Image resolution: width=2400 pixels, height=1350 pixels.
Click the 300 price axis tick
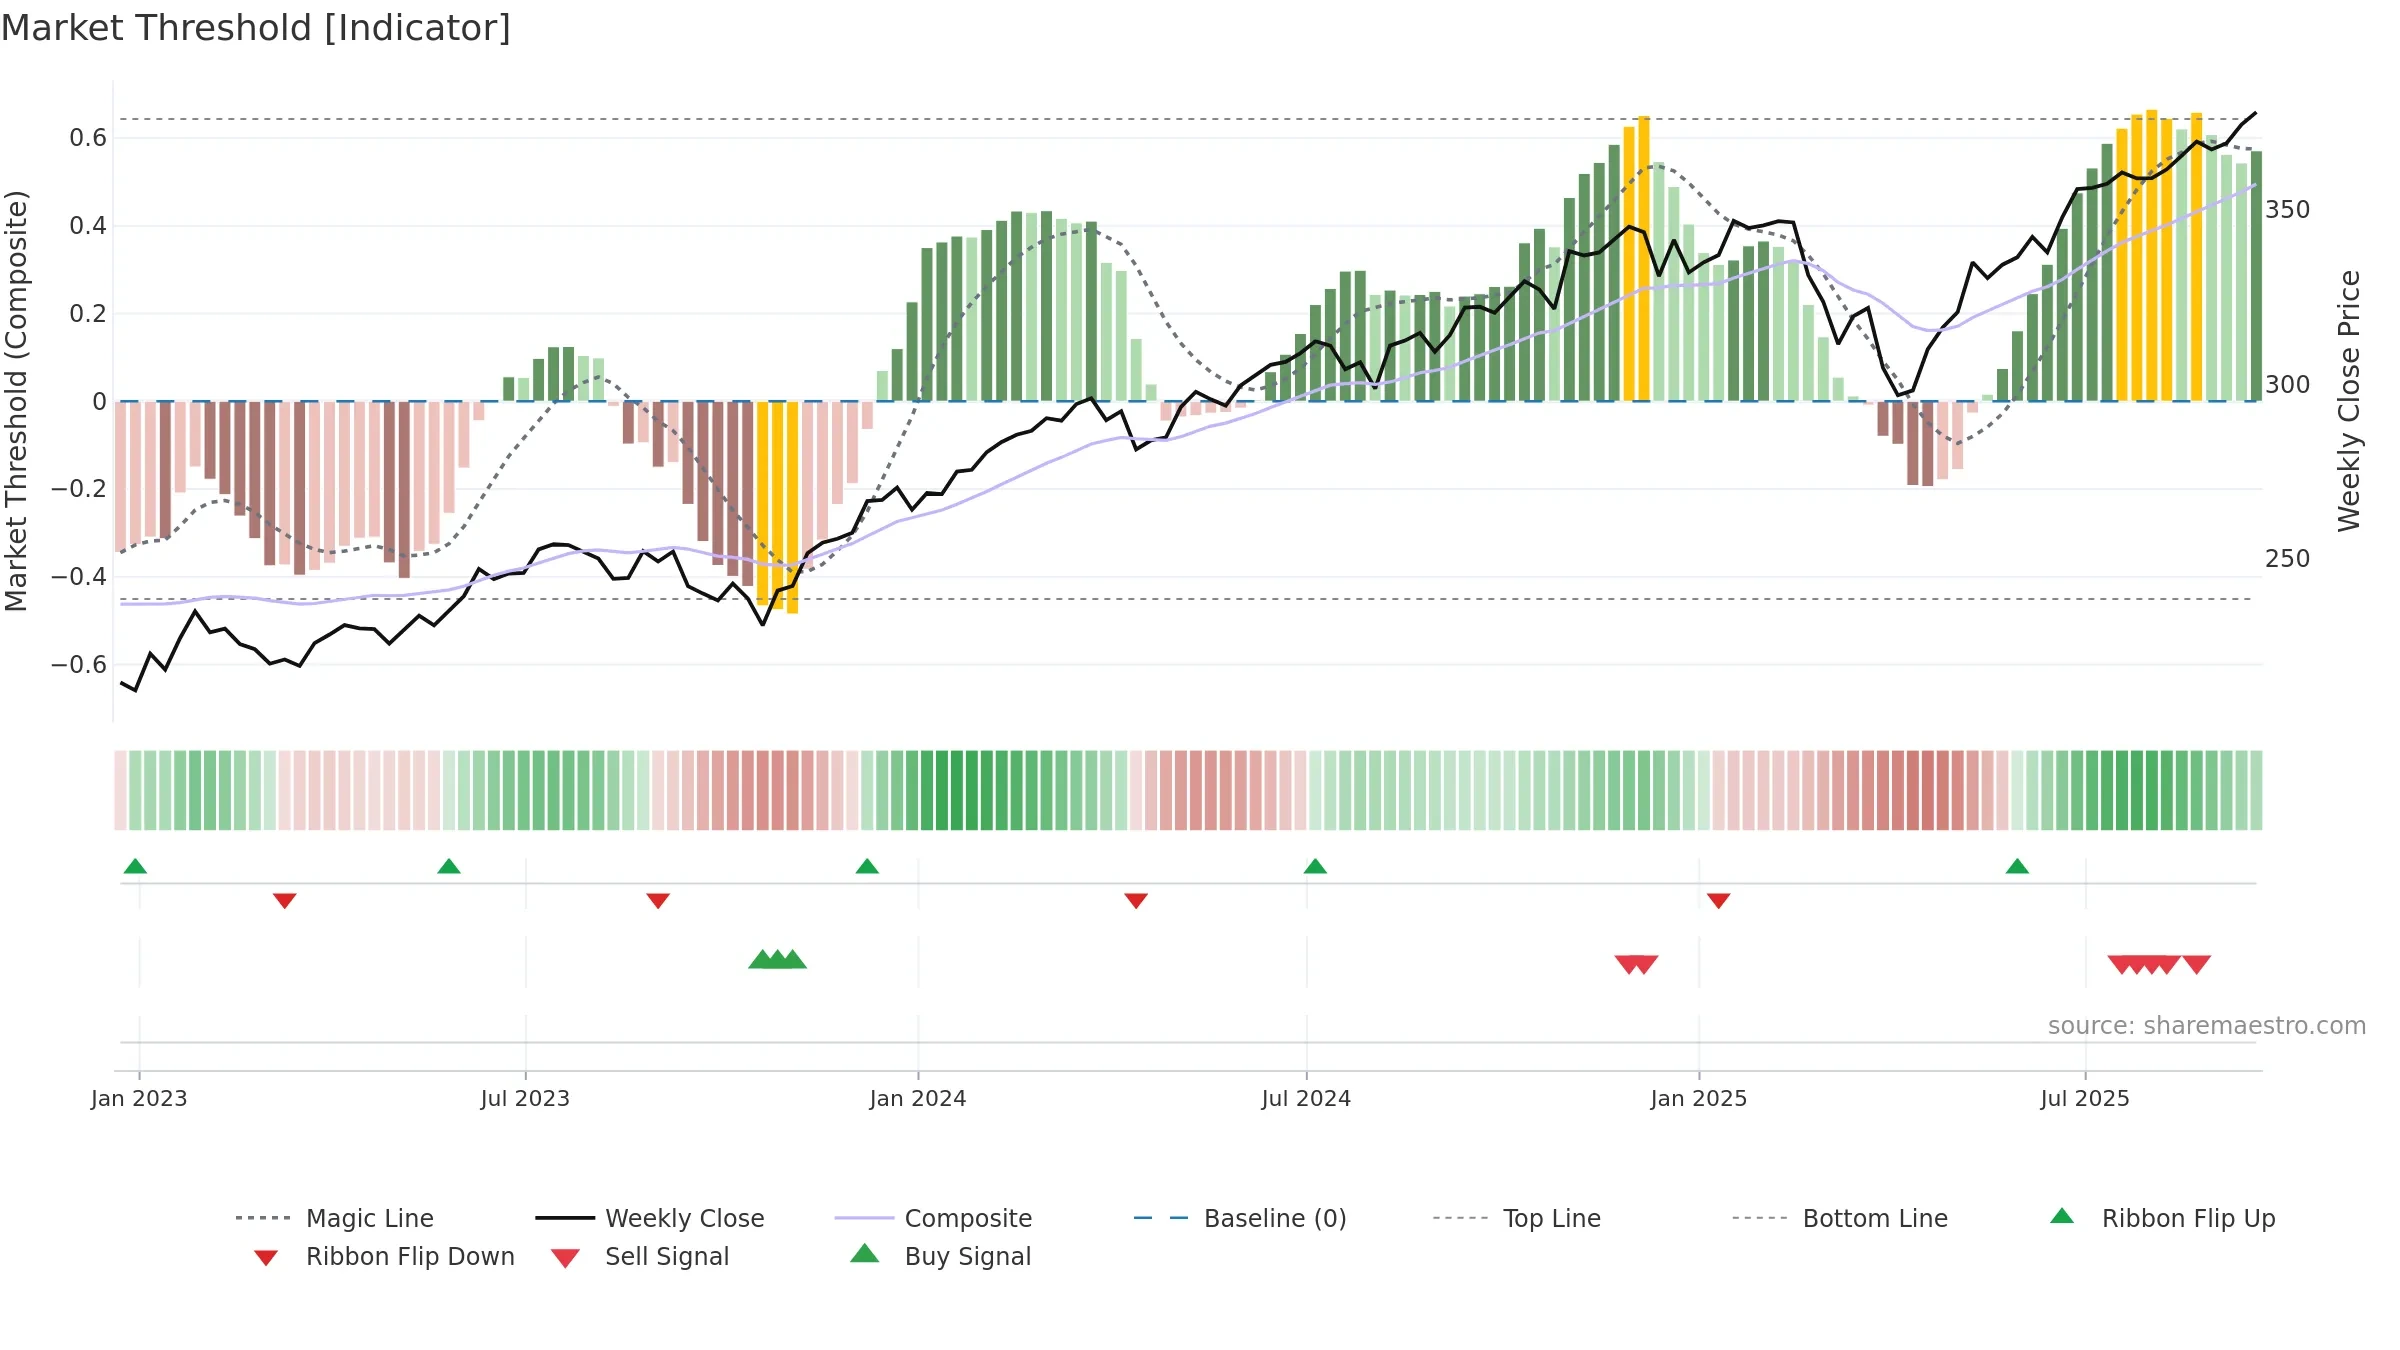pos(2288,385)
